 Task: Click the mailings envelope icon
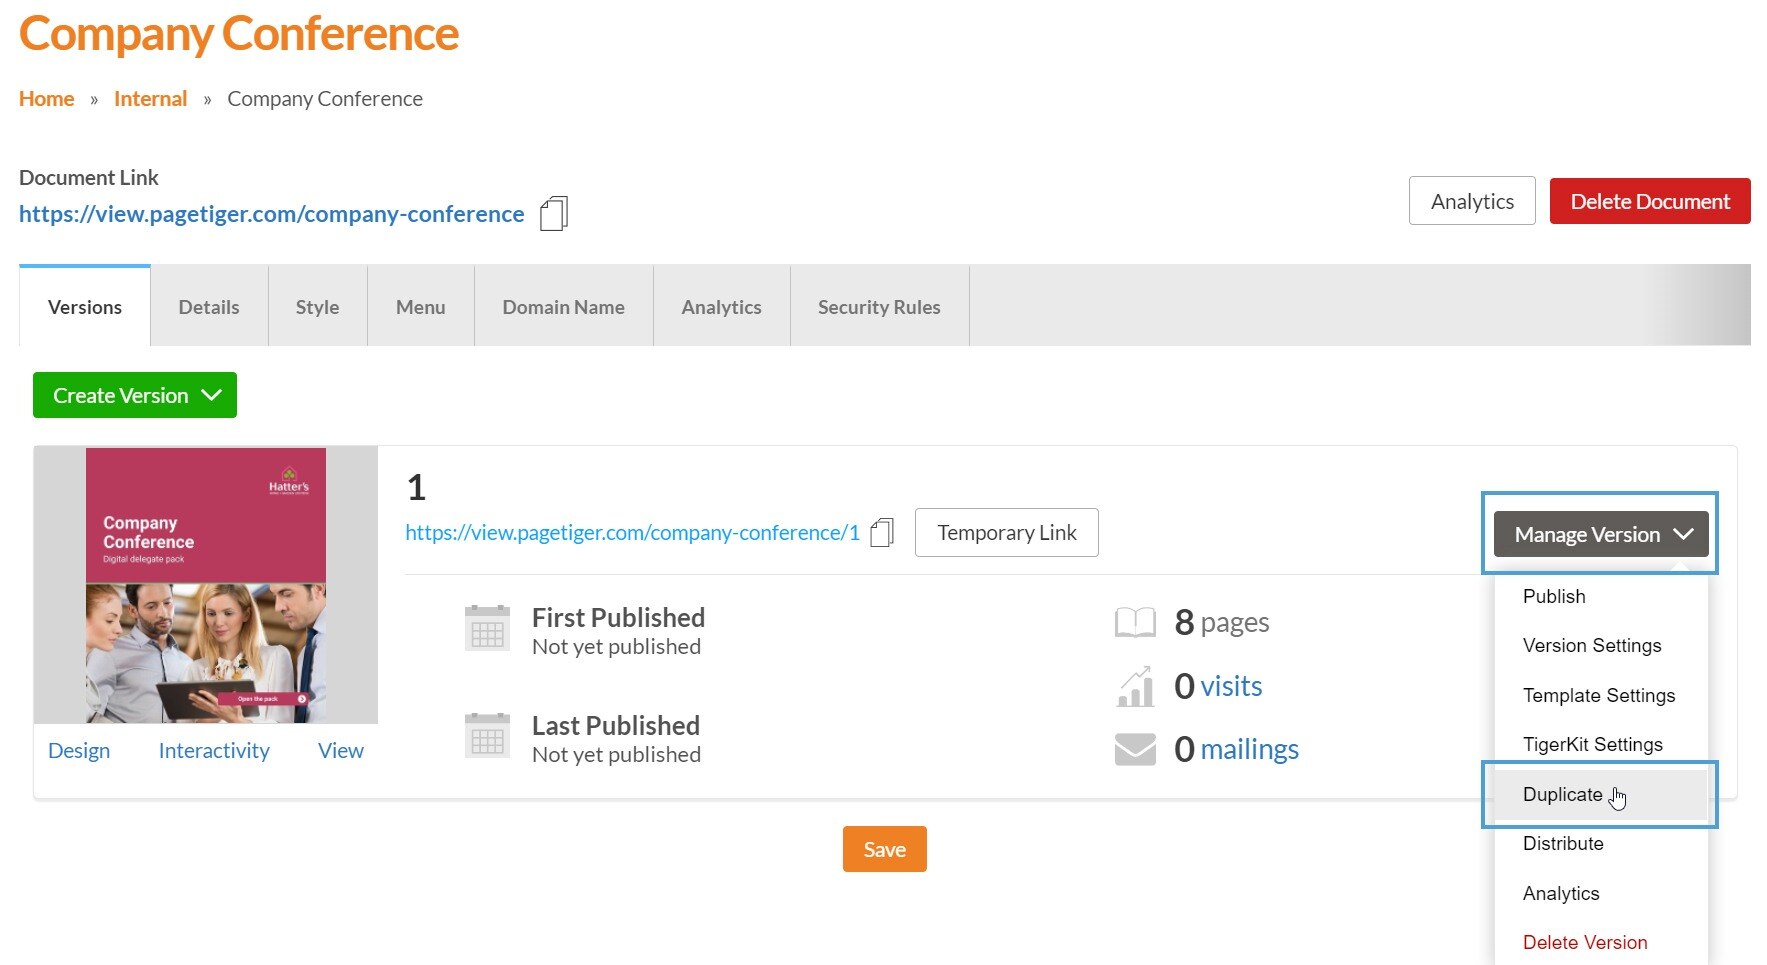[1135, 749]
